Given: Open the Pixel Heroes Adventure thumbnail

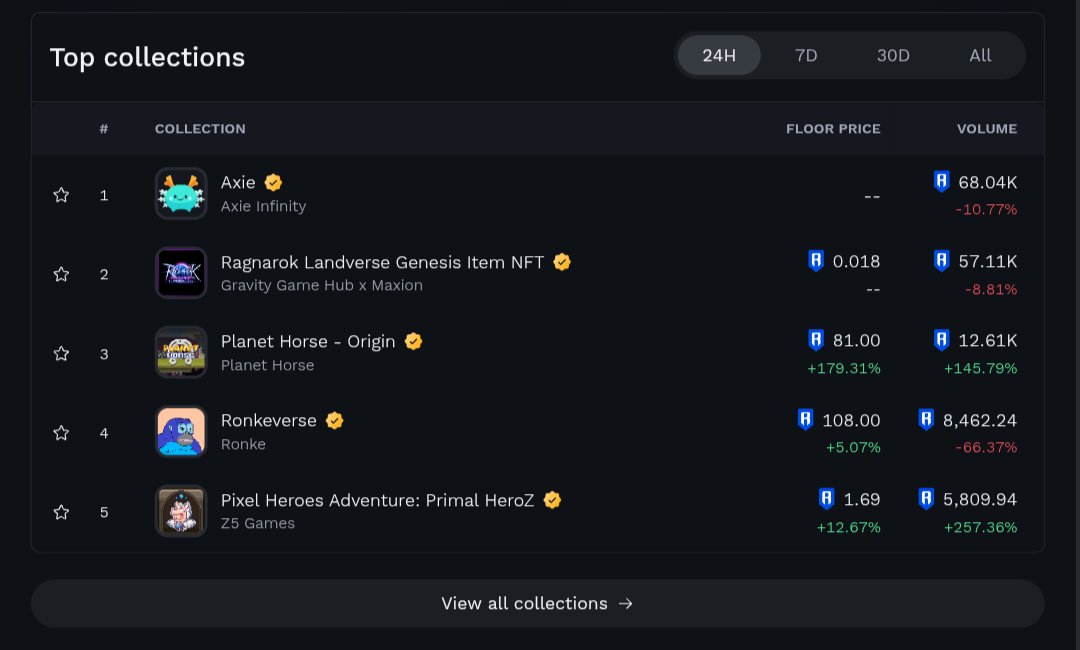Looking at the screenshot, I should click(181, 511).
